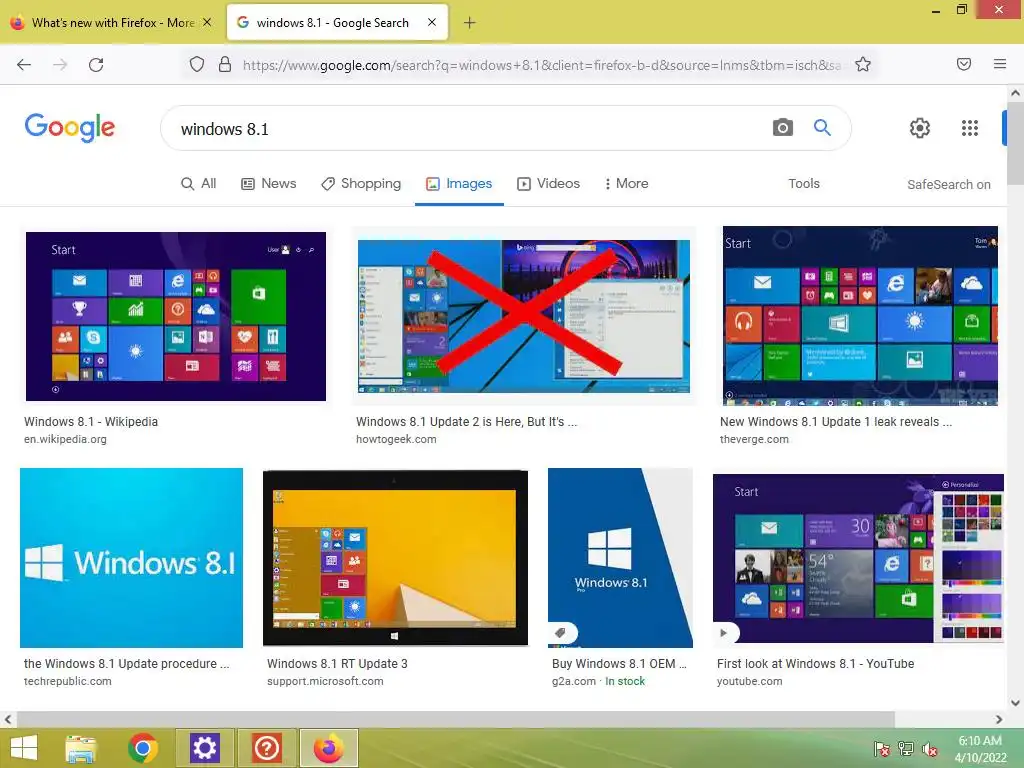Screen dimensions: 1024x768
Task: Close the 'What's new with Firefox' tab
Action: 207,22
